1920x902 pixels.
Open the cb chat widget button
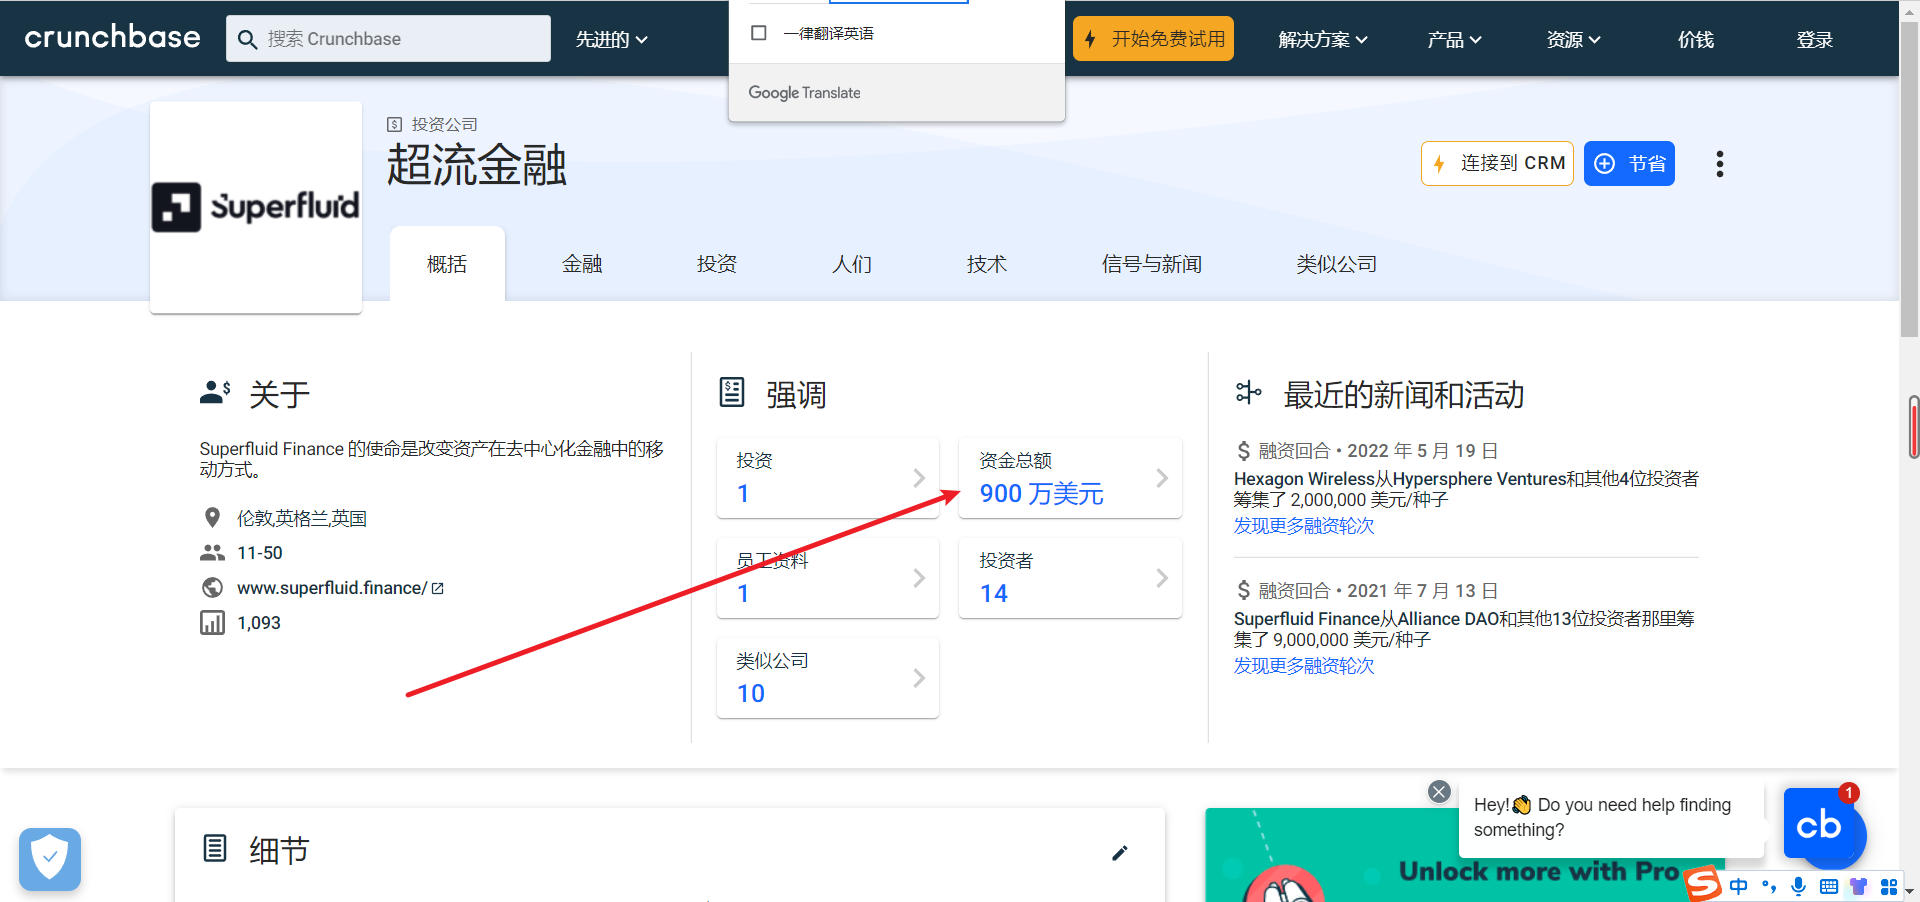[x=1820, y=826]
